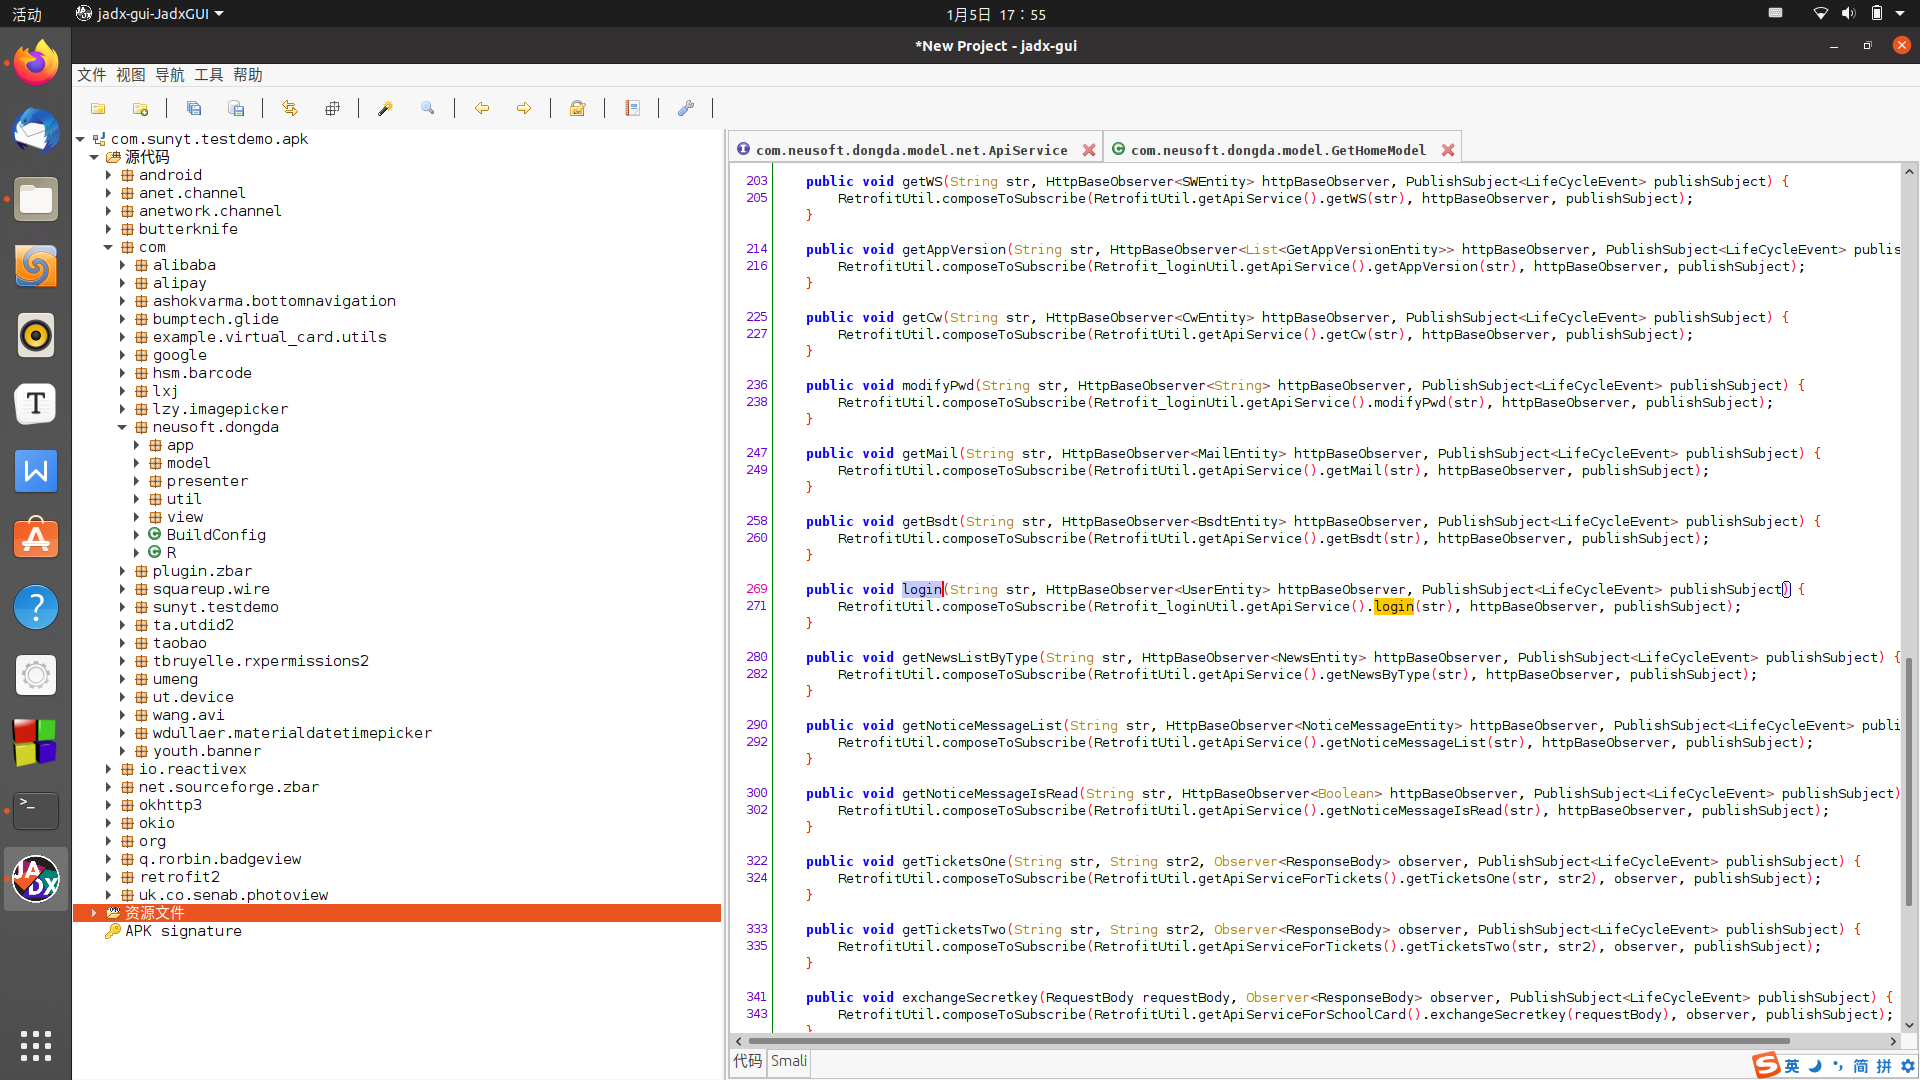Viewport: 1920px width, 1080px height.
Task: Expand the 资源文件 node
Action: [x=94, y=913]
